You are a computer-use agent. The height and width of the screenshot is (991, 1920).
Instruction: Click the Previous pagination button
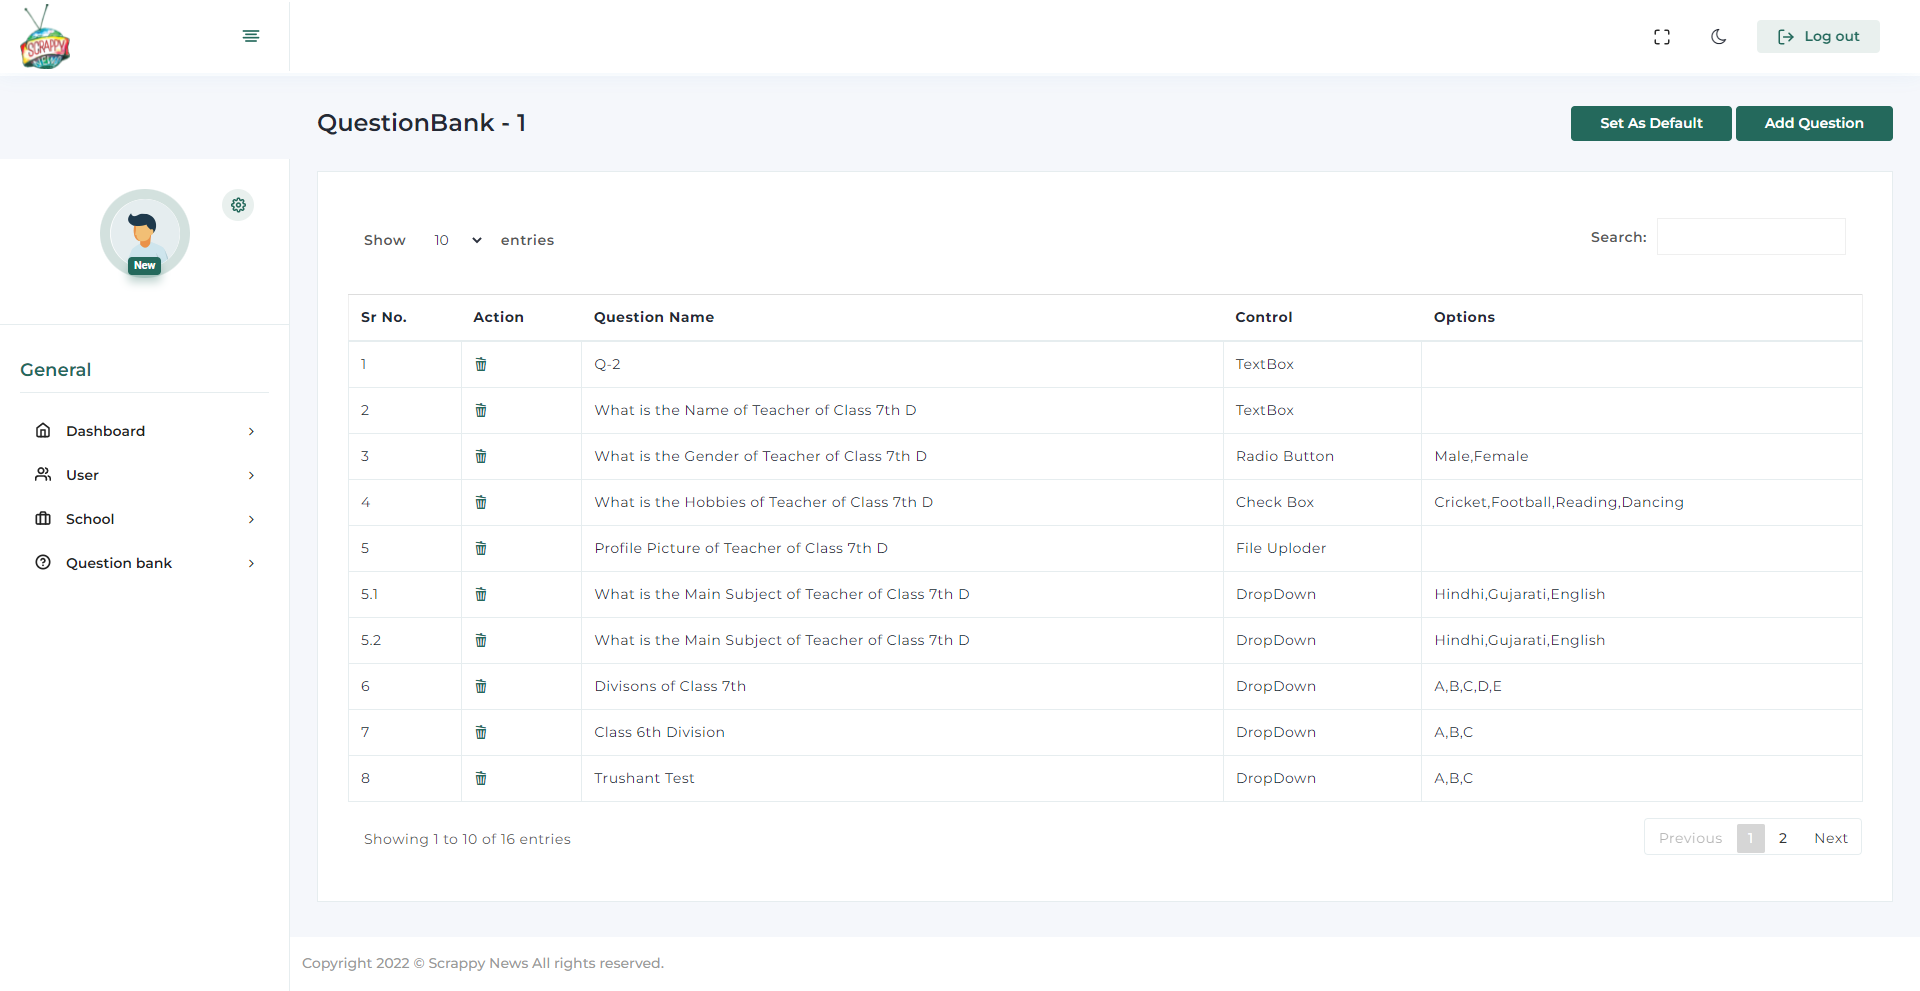1690,838
